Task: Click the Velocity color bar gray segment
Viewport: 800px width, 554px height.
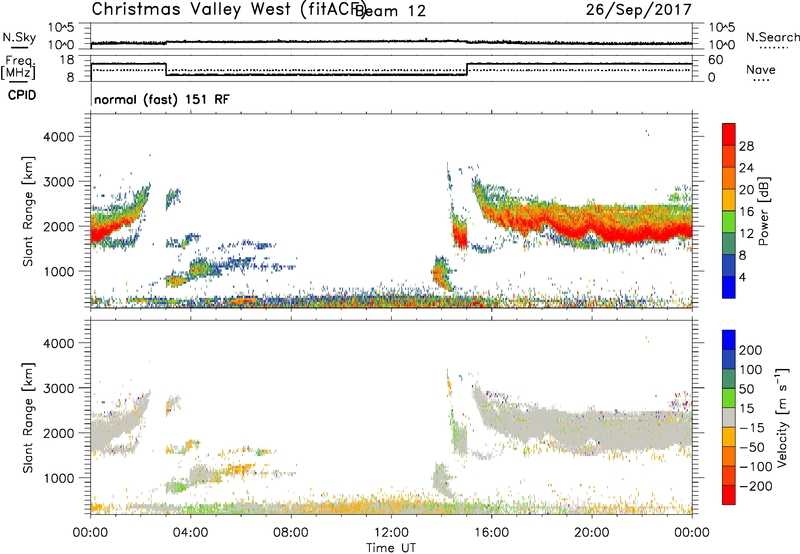Action: (729, 417)
